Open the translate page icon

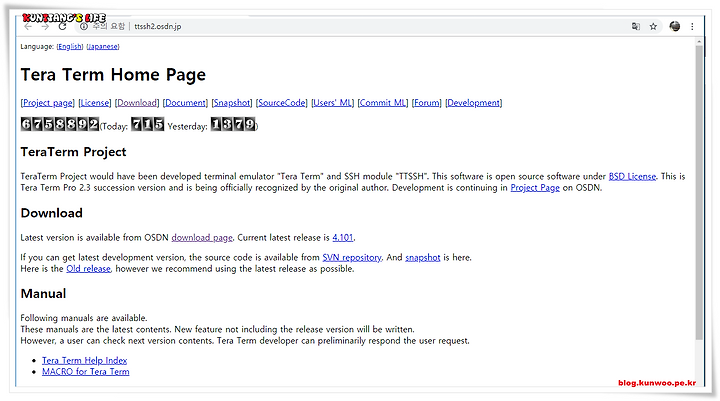tap(636, 27)
